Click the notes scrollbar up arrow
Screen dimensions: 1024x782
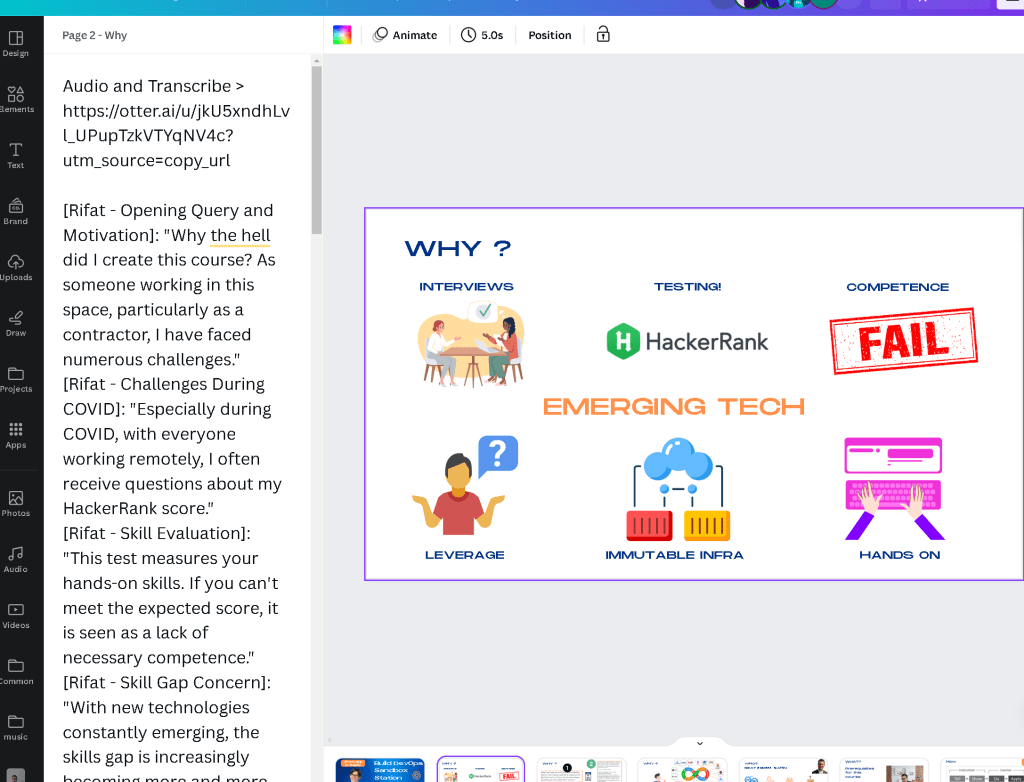tap(317, 61)
